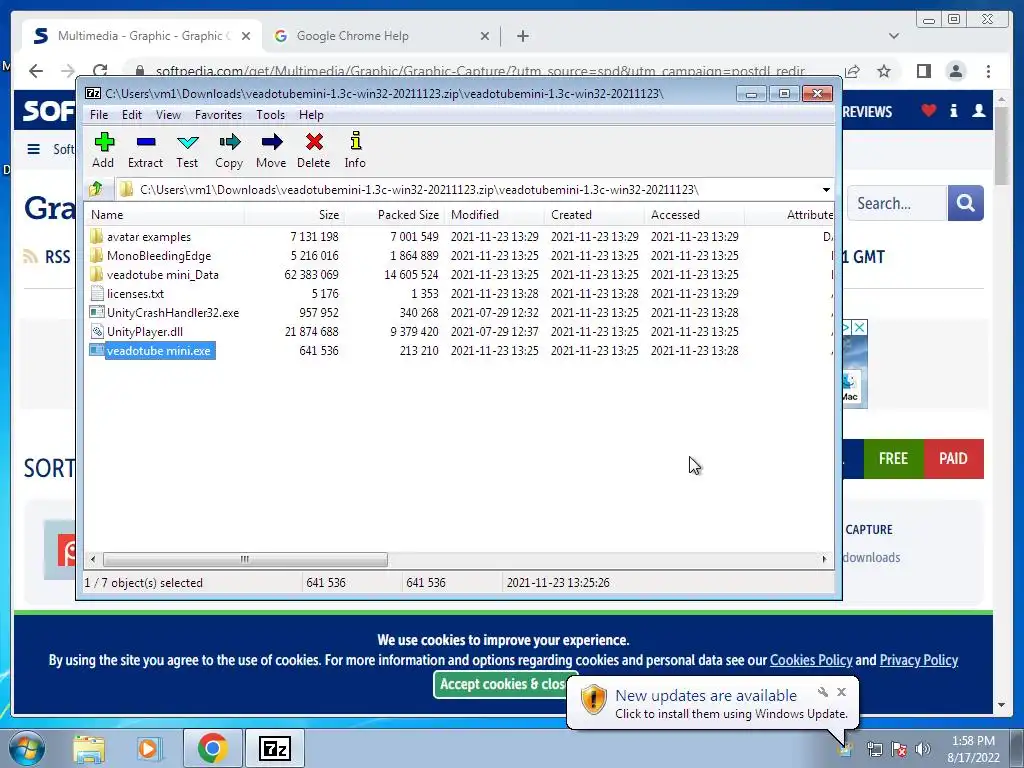The width and height of the screenshot is (1024, 768).
Task: Open the Info toolbar icon in 7-Zip
Action: (355, 150)
